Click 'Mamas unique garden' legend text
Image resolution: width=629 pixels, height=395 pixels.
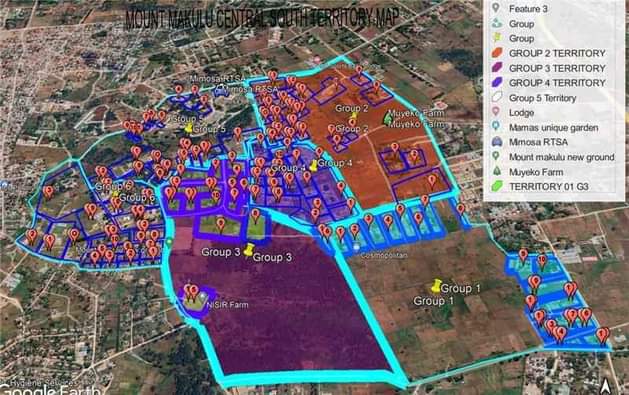click(554, 128)
